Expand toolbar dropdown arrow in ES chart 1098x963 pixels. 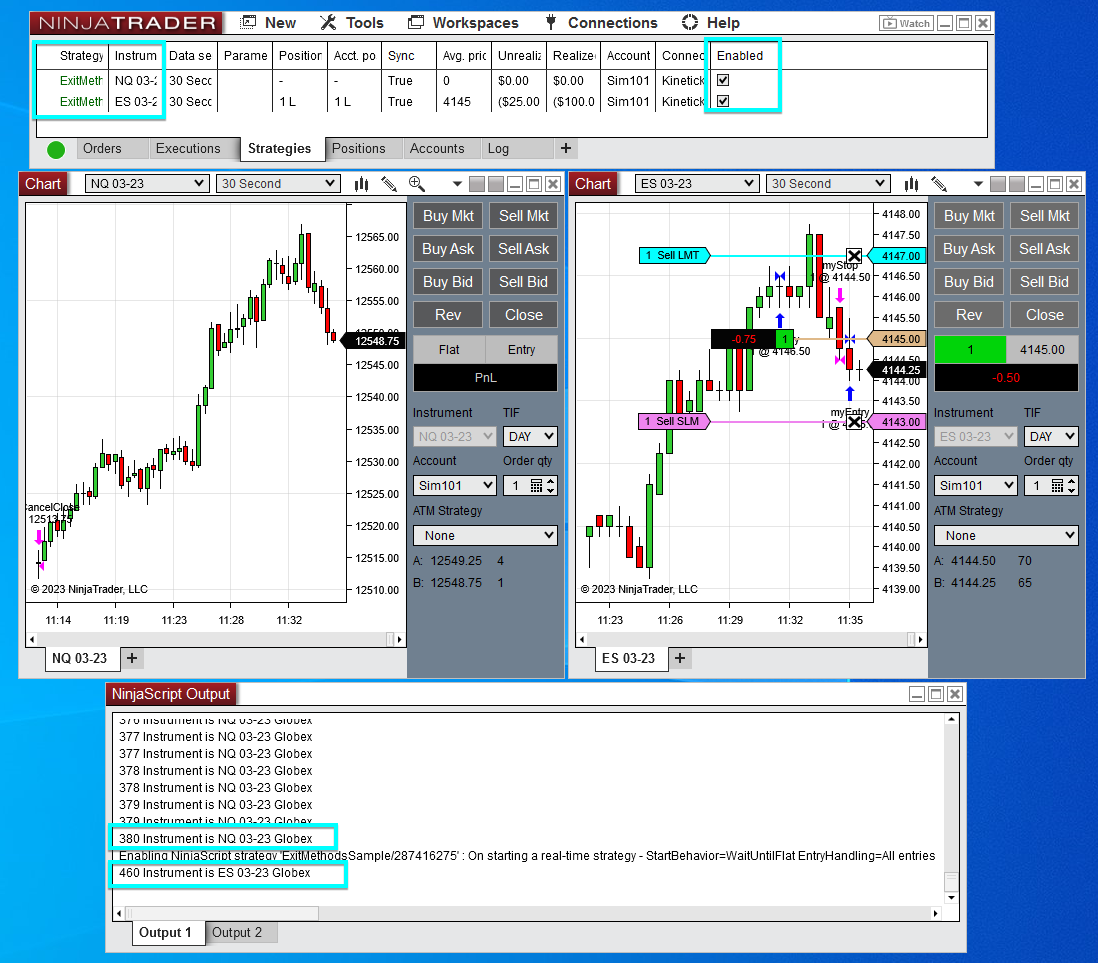point(978,184)
